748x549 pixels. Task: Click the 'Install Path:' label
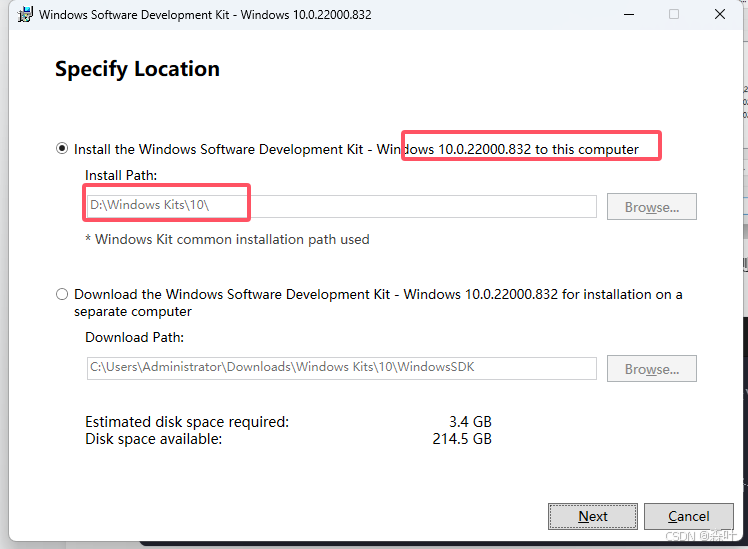[121, 175]
